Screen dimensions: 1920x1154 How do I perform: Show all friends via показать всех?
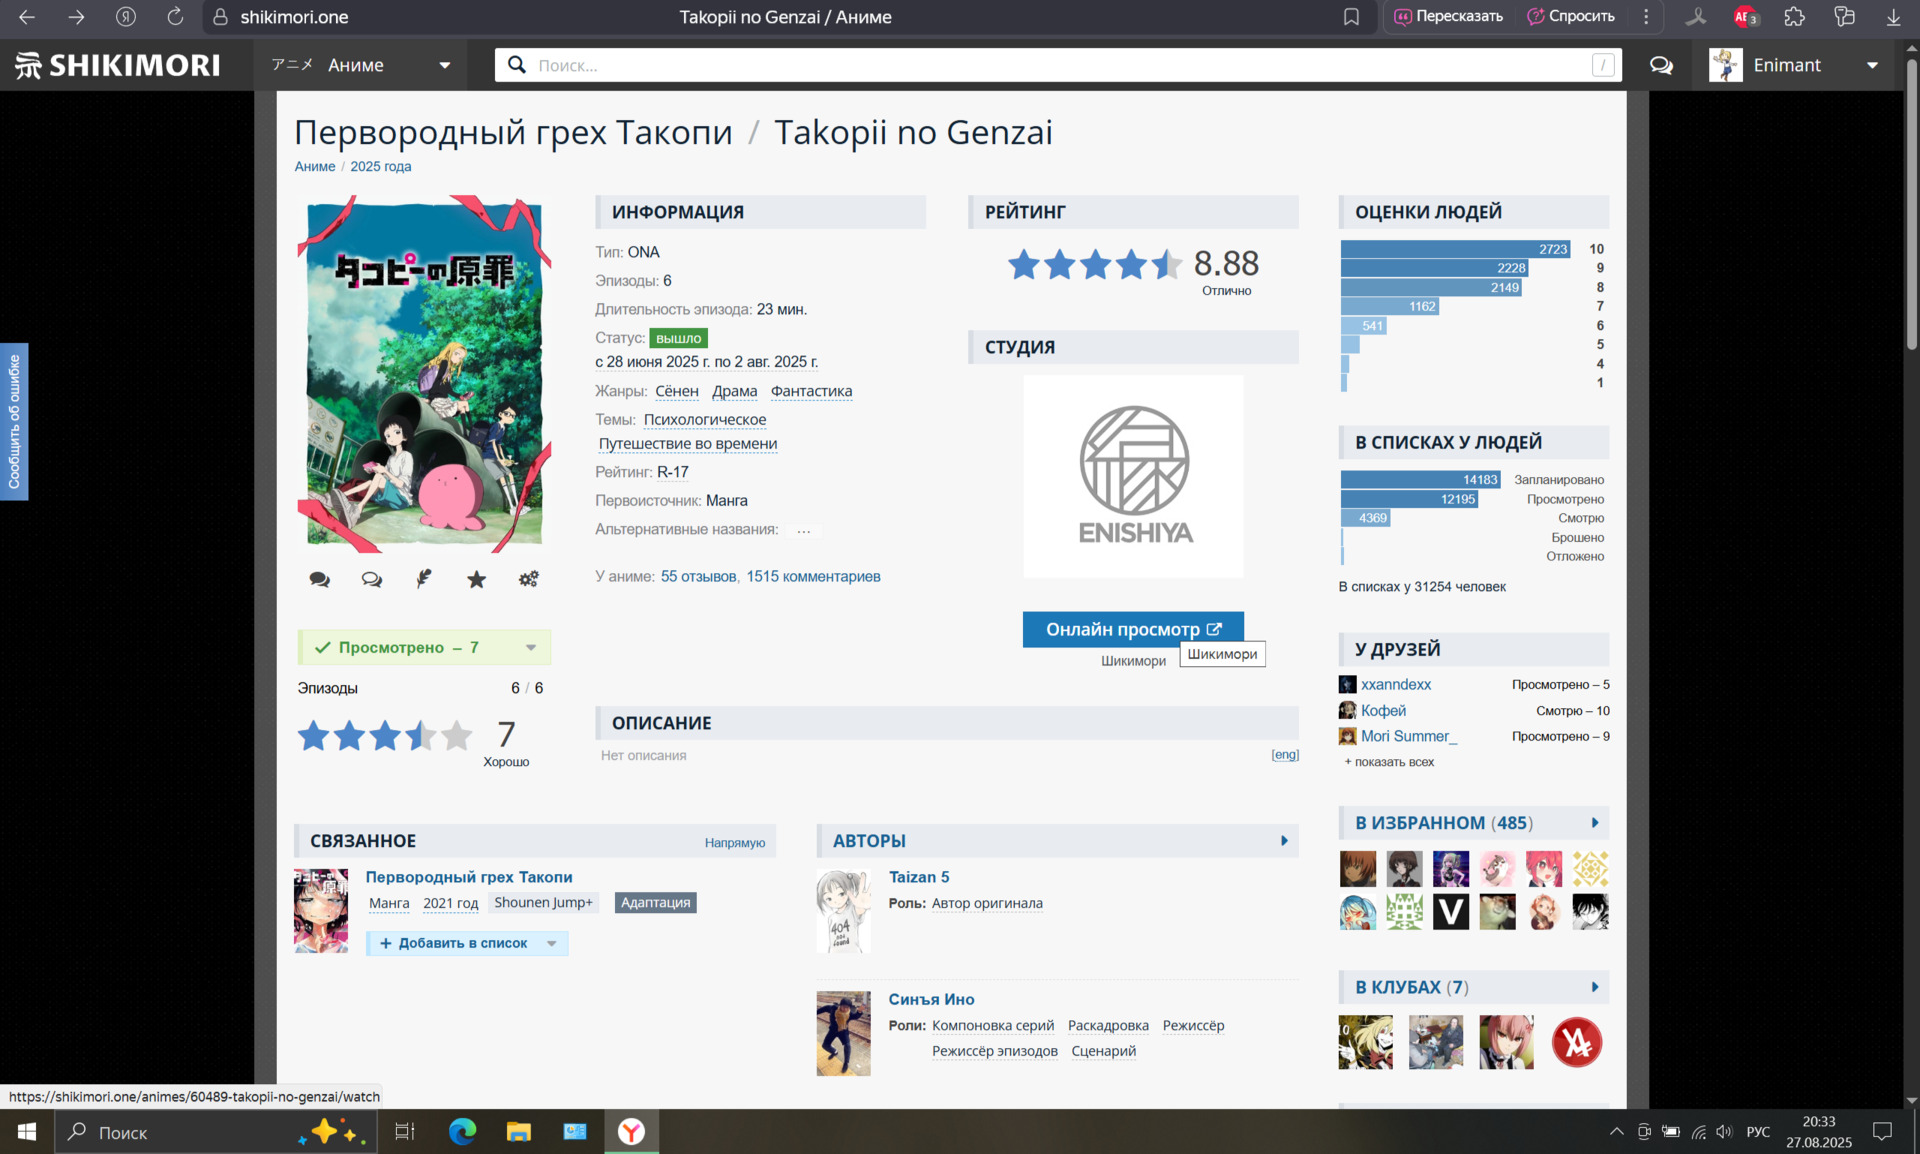[1389, 762]
